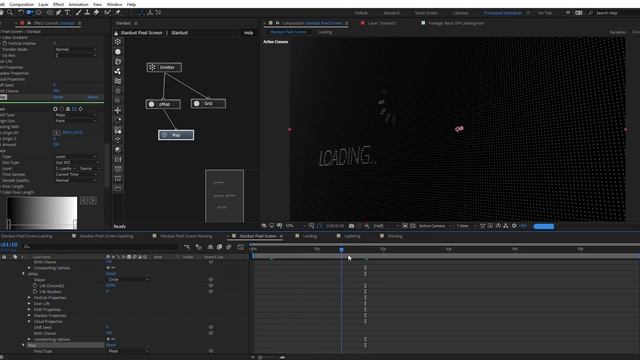Viewport: 640px width, 360px height.
Task: Open the Sample Quality dropdown
Action: pyautogui.click(x=76, y=180)
